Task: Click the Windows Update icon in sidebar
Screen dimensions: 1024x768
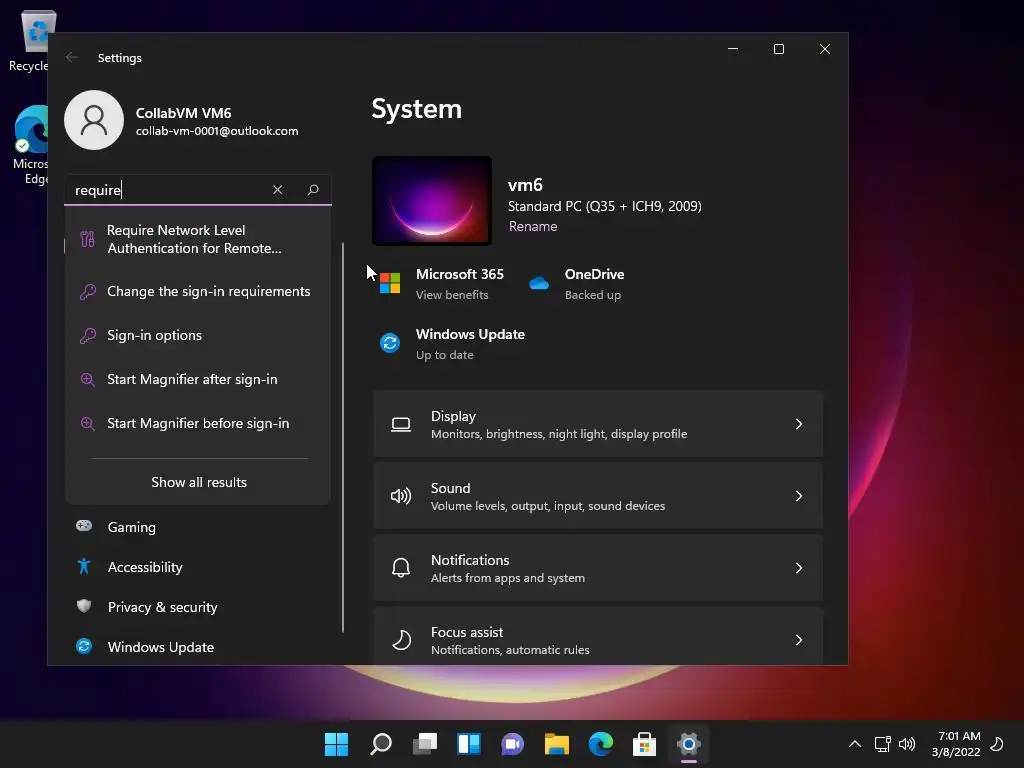Action: (84, 646)
